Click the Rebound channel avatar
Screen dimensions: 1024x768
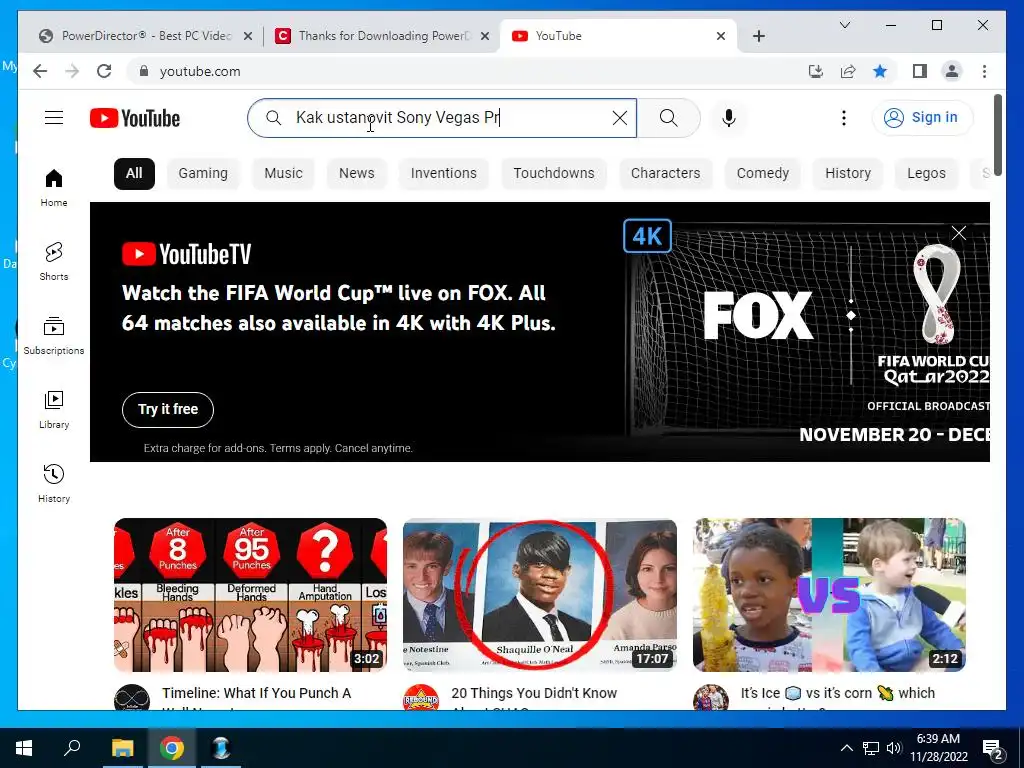(x=421, y=697)
